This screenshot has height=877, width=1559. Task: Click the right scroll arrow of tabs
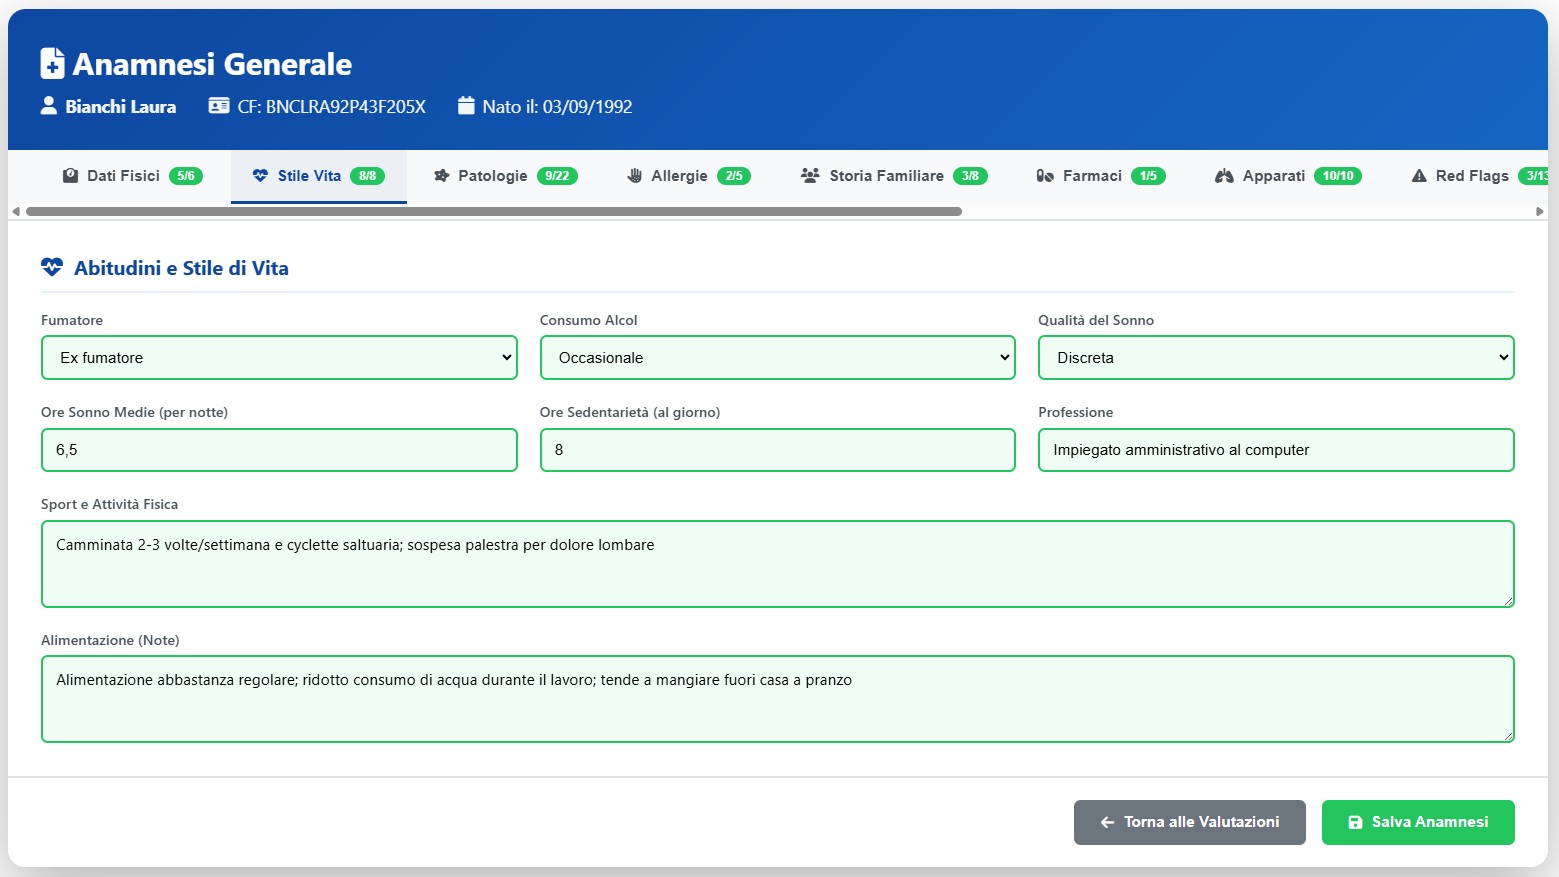1539,212
